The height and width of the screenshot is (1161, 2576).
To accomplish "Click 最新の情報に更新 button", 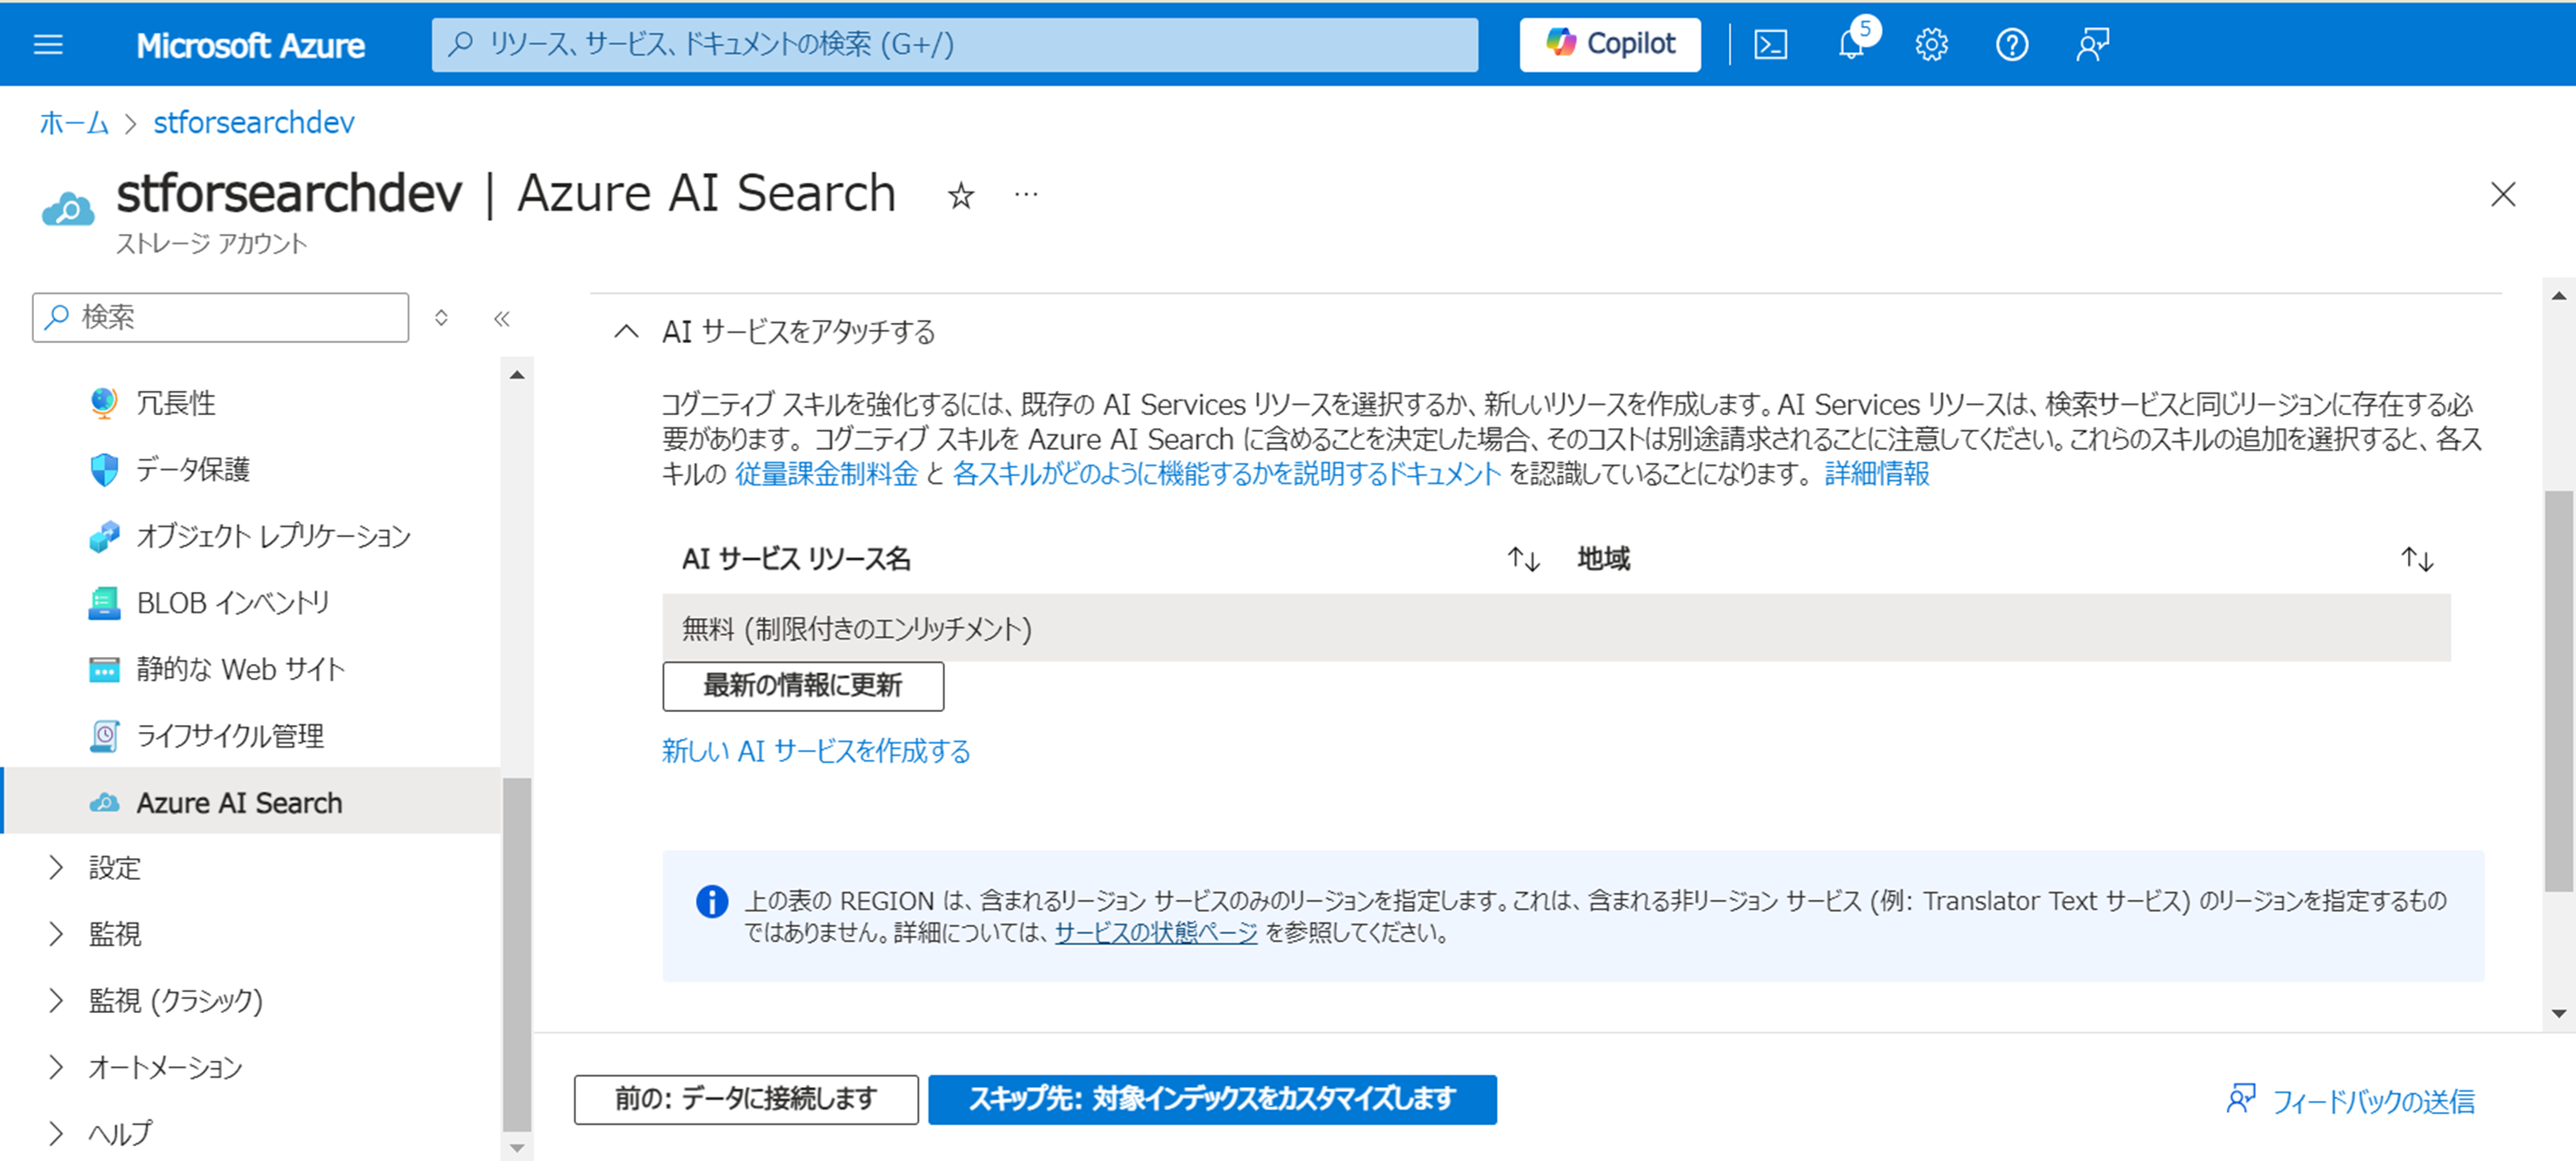I will click(x=803, y=686).
